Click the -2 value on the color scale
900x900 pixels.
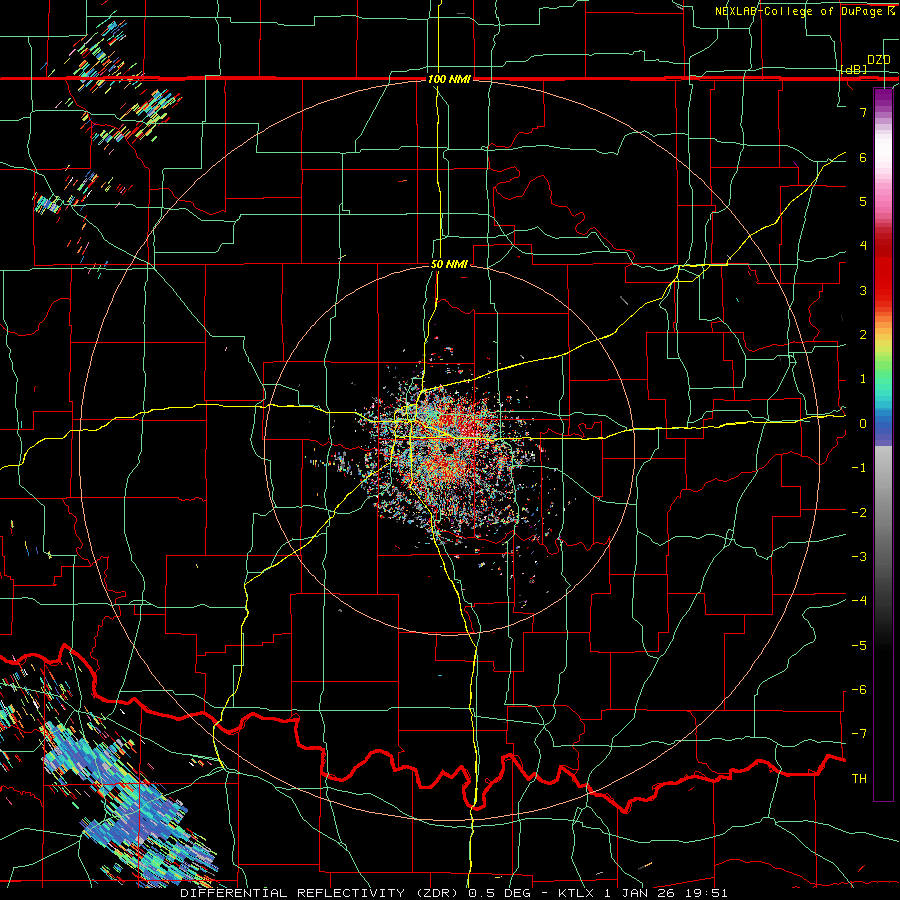(x=859, y=513)
